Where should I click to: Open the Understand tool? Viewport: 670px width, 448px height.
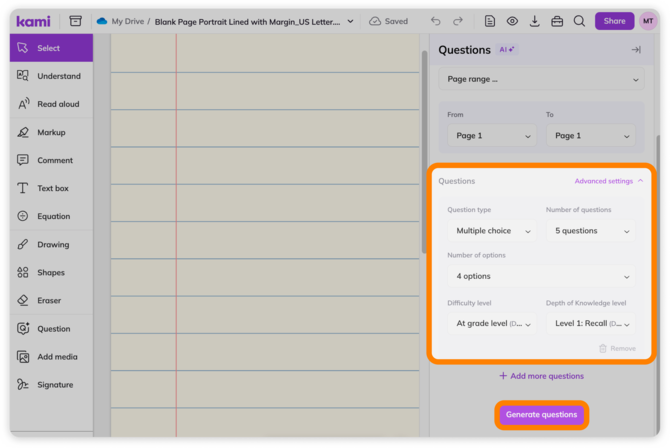tap(51, 76)
